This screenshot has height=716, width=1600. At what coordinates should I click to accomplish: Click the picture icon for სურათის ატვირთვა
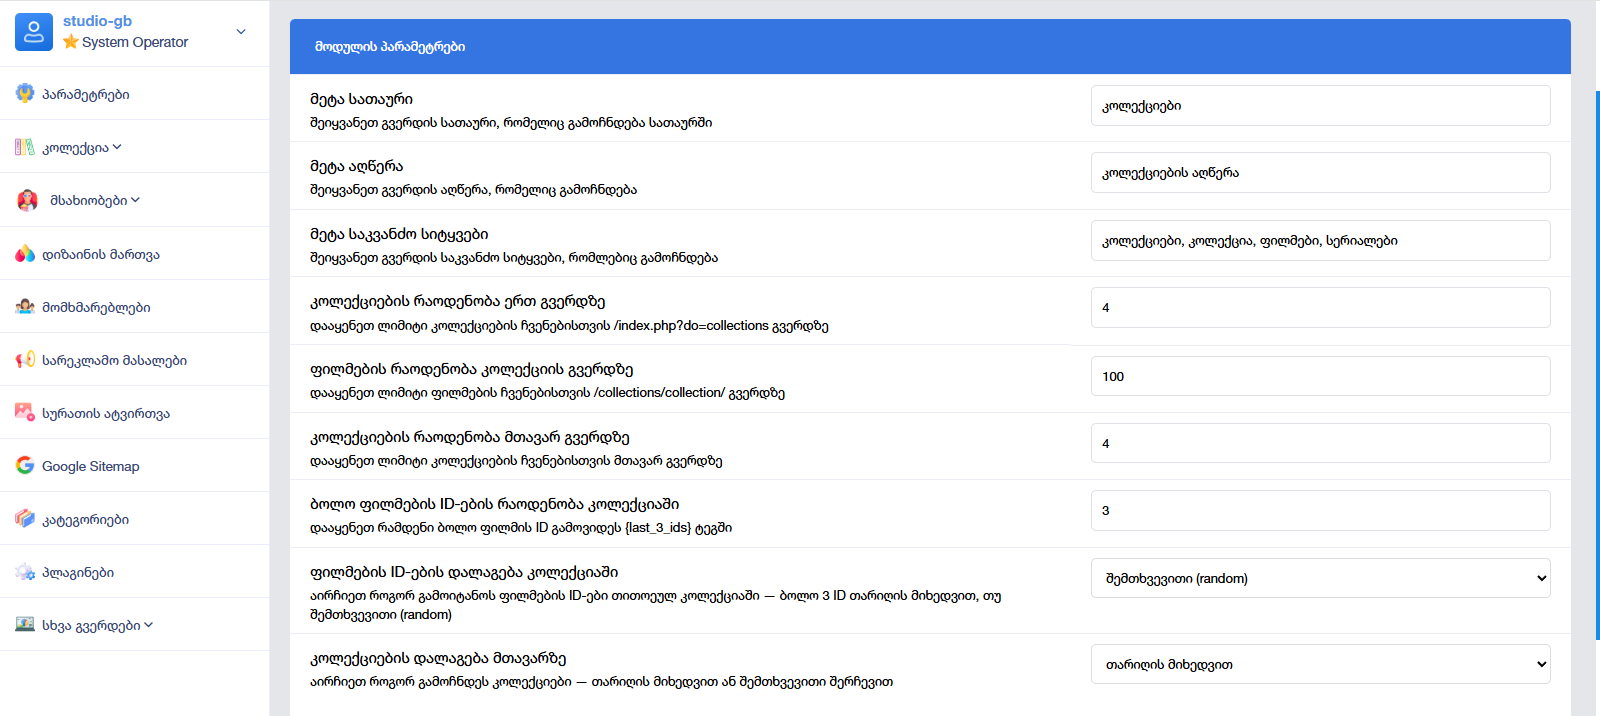point(25,413)
